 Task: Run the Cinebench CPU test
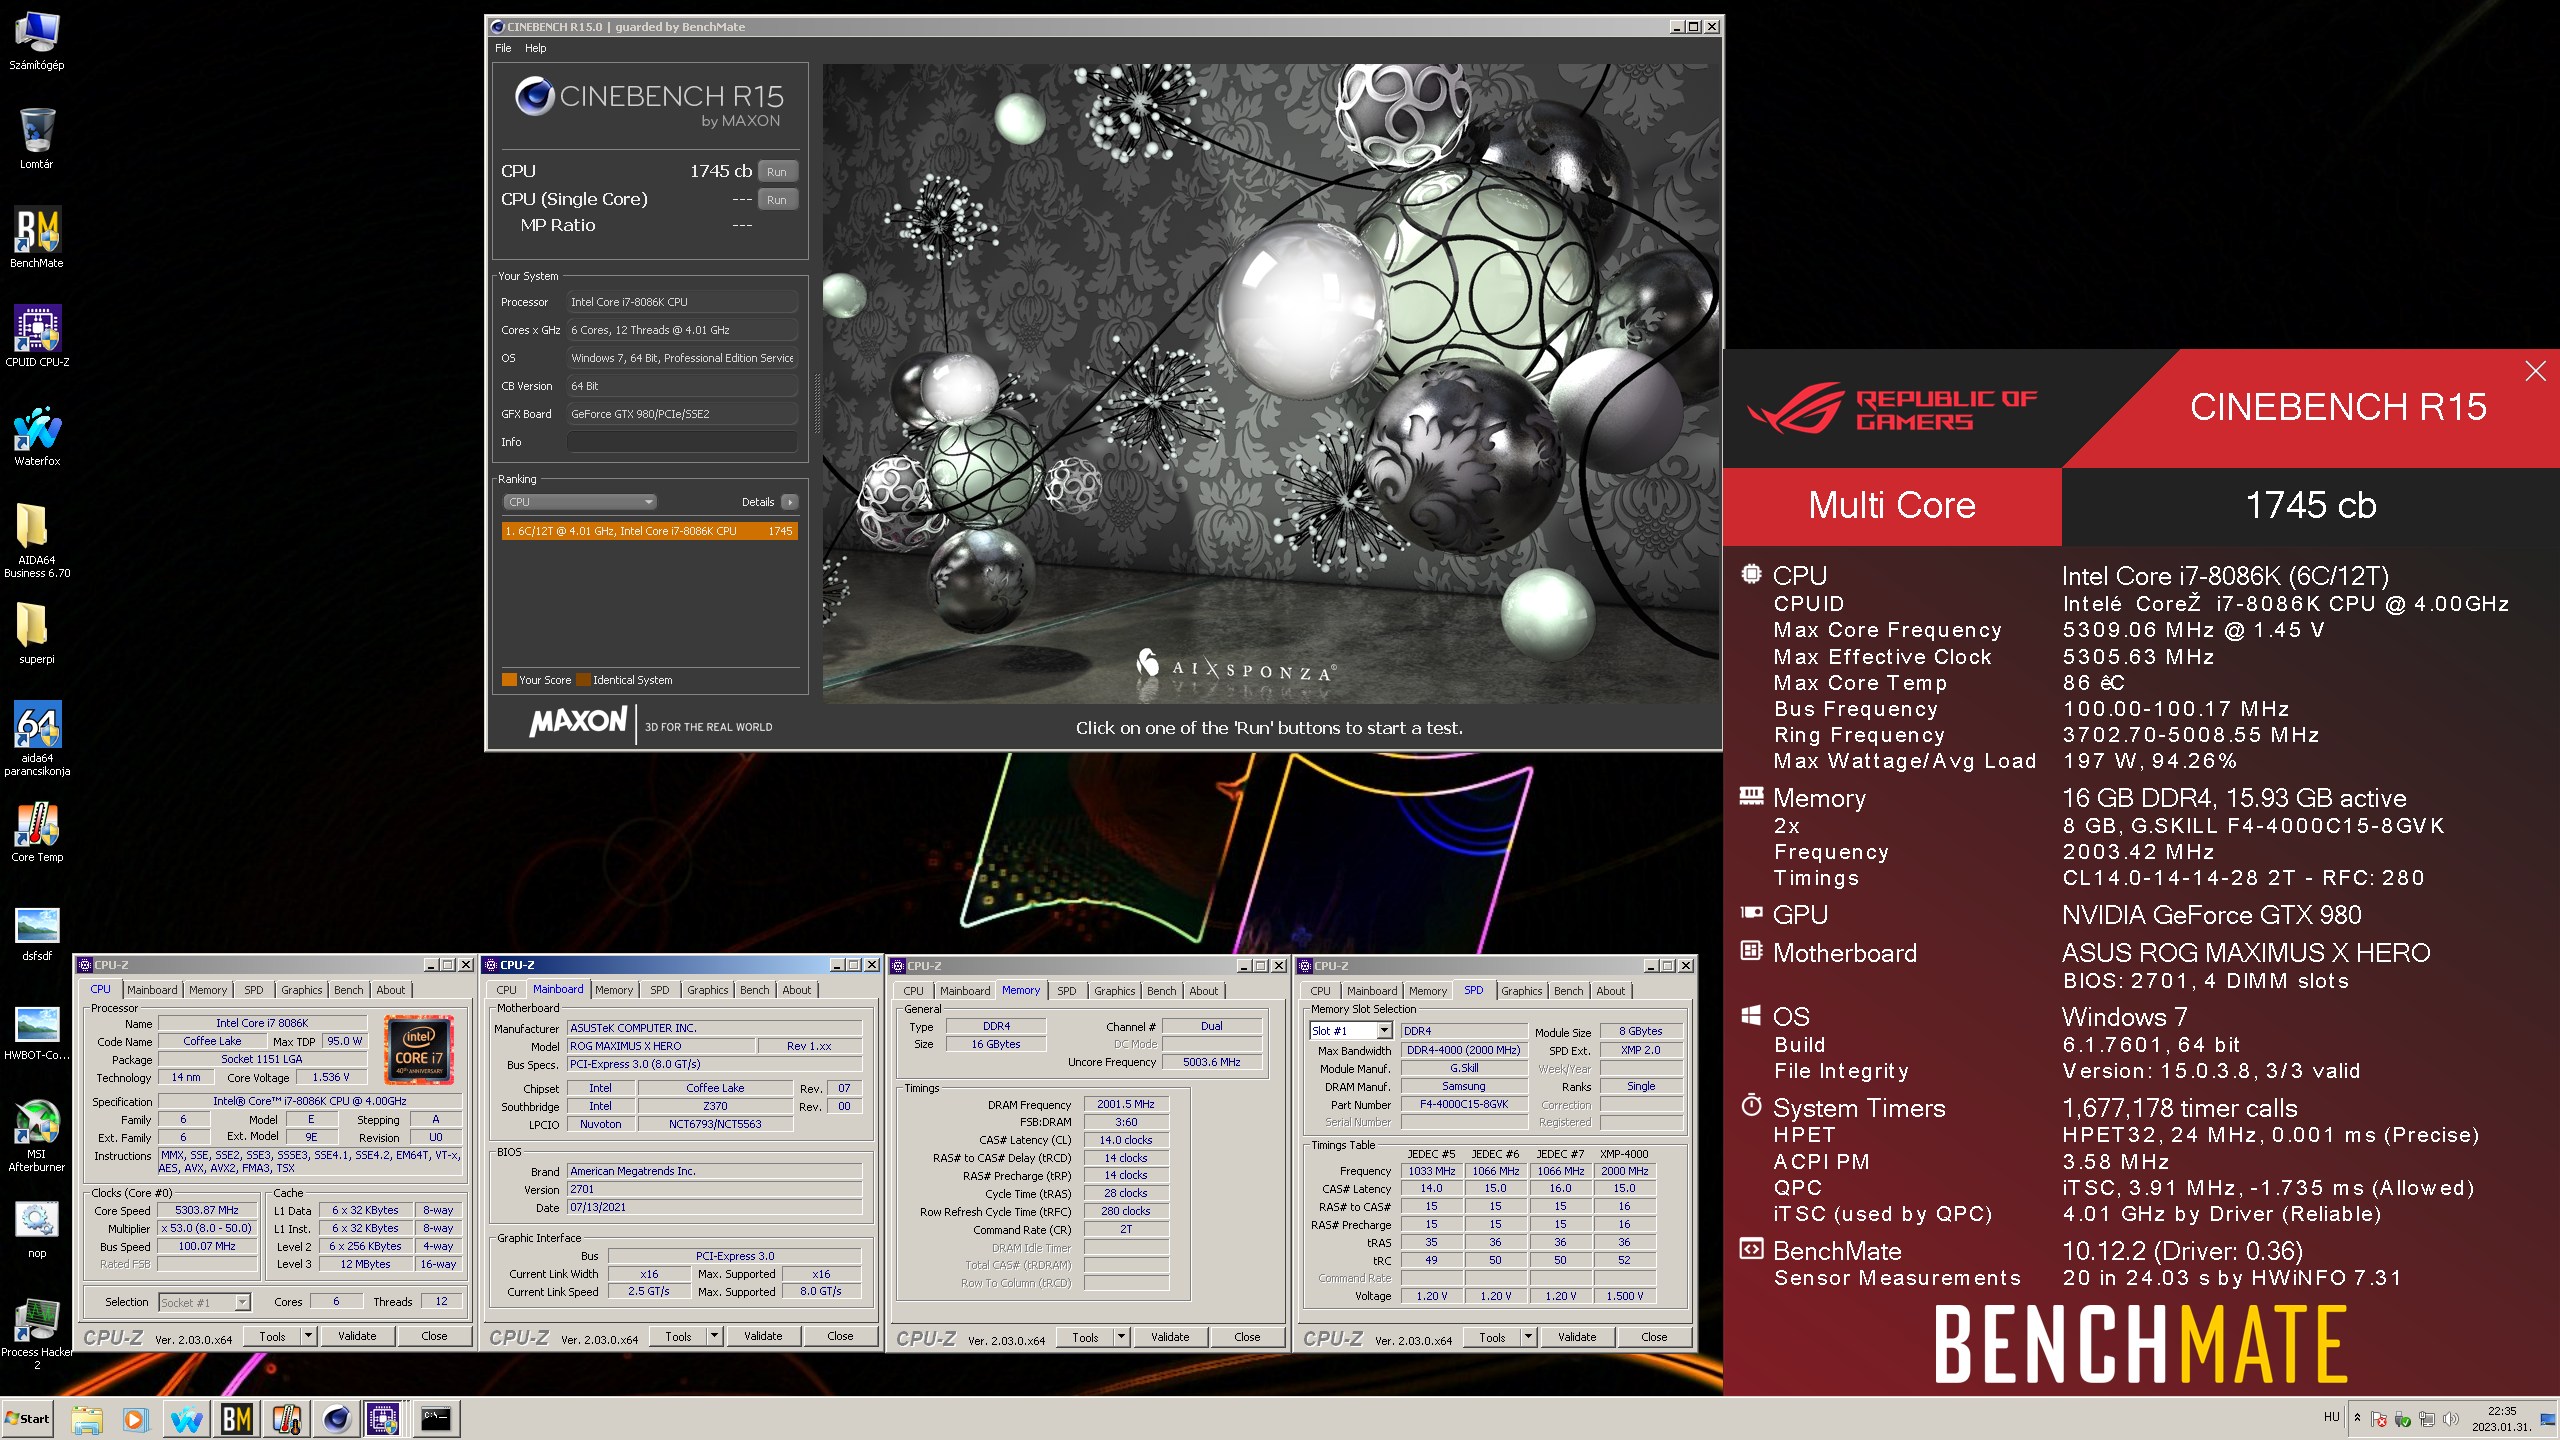(777, 172)
